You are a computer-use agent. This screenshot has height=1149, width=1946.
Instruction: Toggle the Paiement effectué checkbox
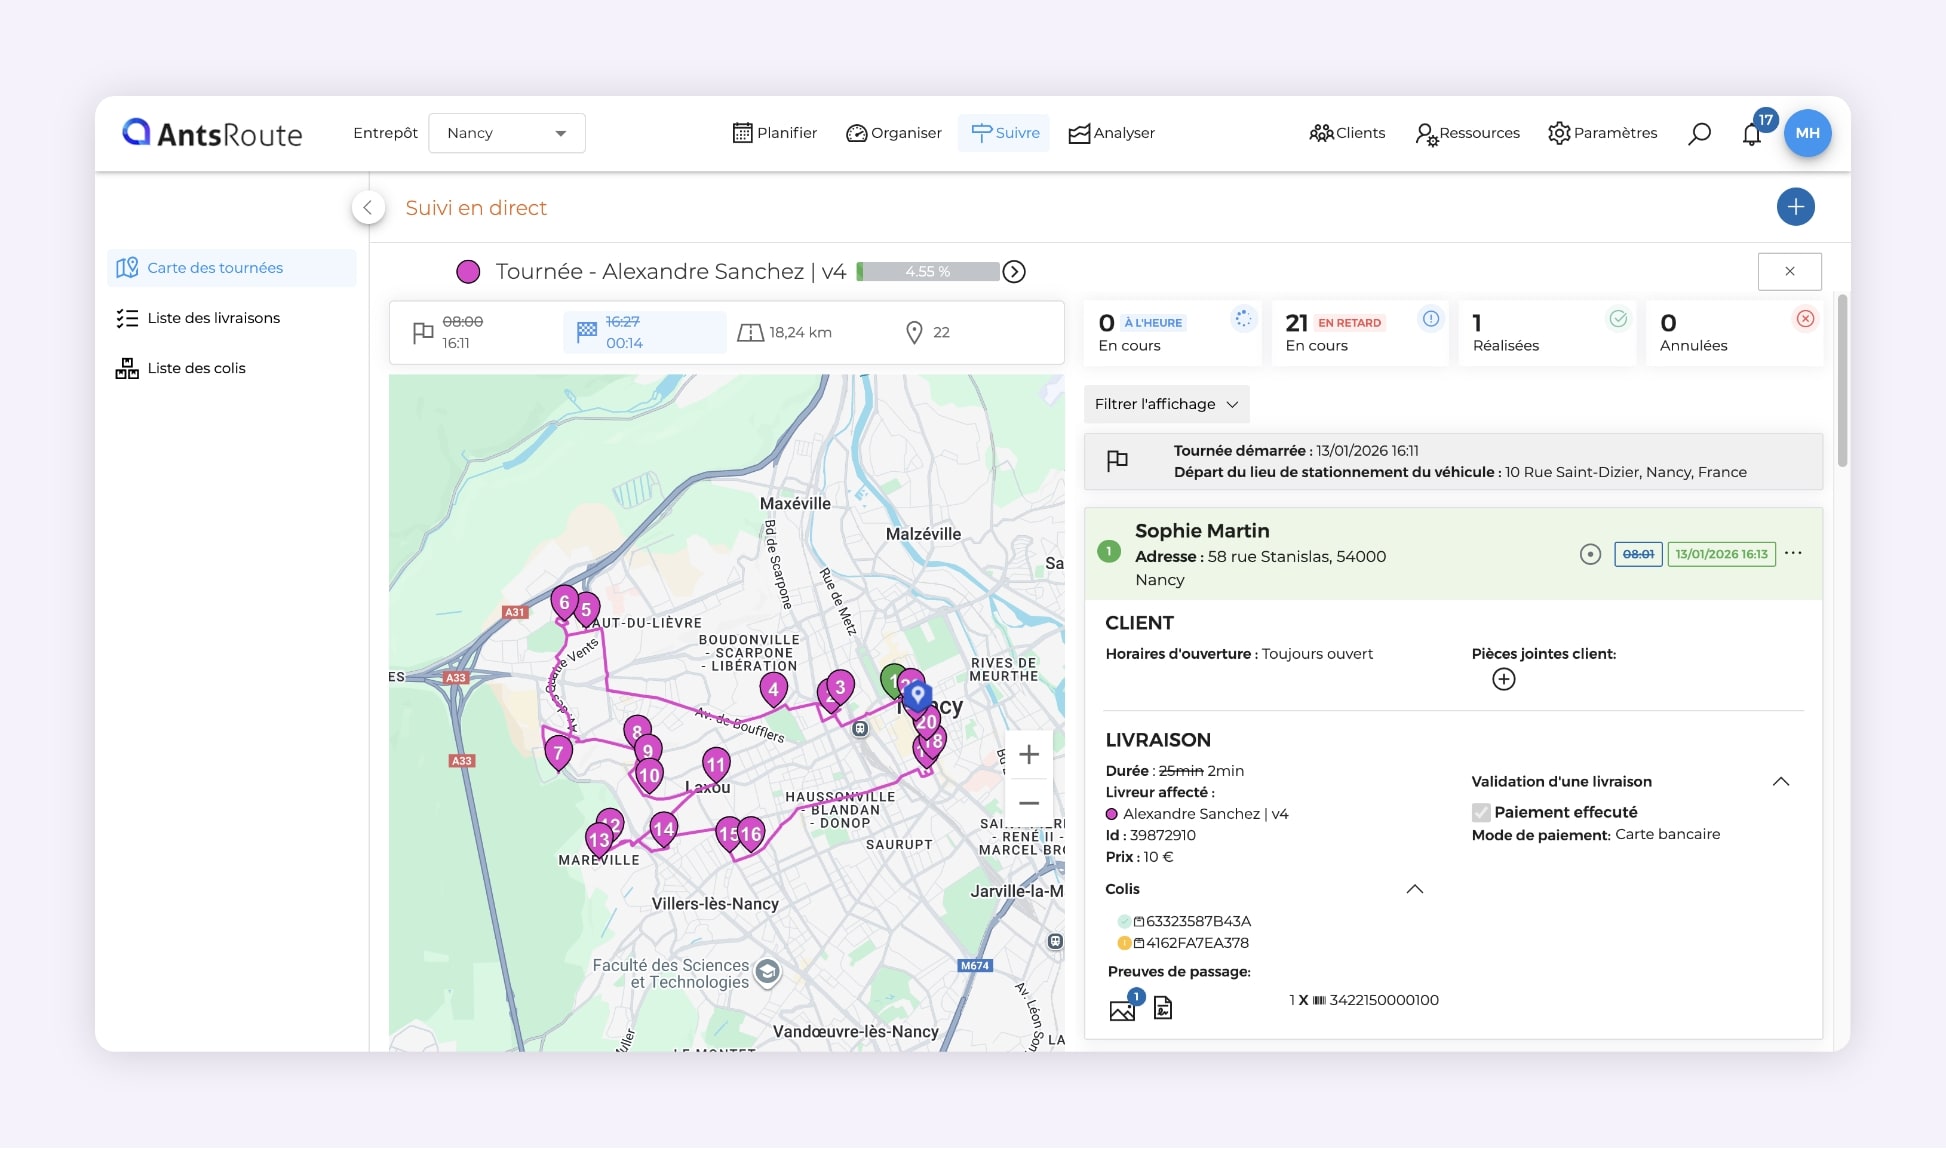coord(1481,812)
